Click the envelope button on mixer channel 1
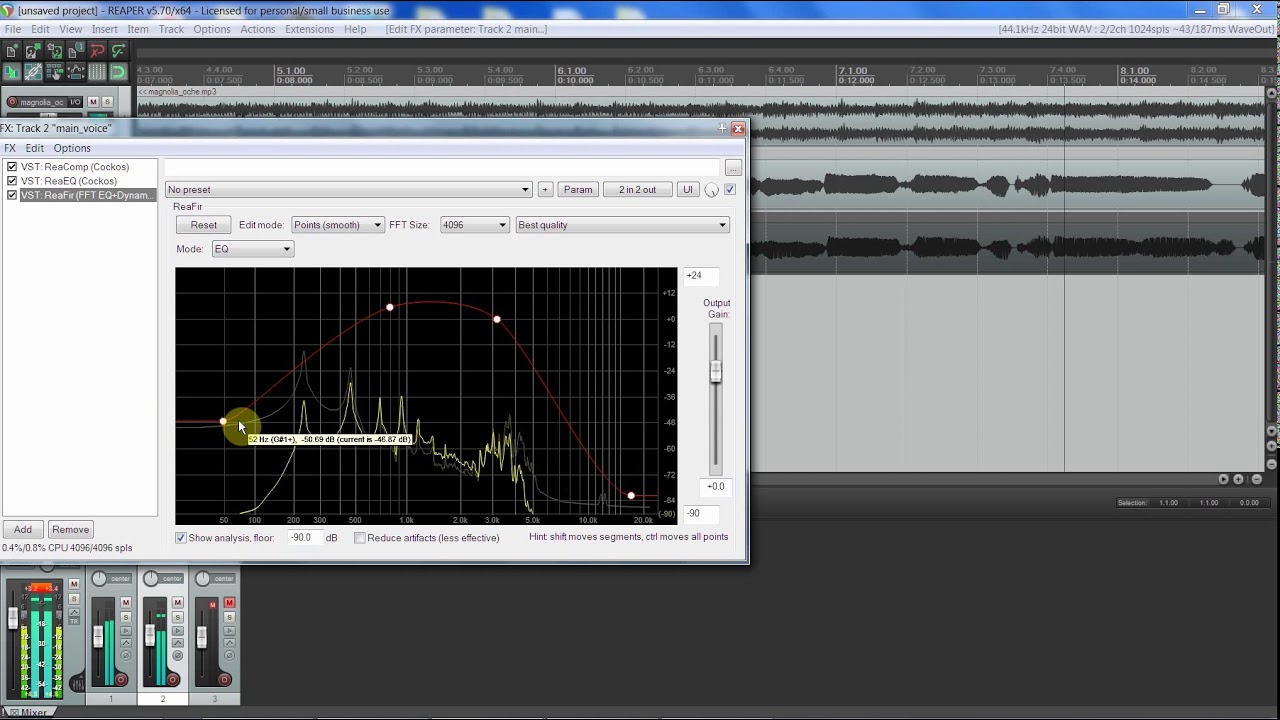Image resolution: width=1280 pixels, height=720 pixels. [x=126, y=643]
